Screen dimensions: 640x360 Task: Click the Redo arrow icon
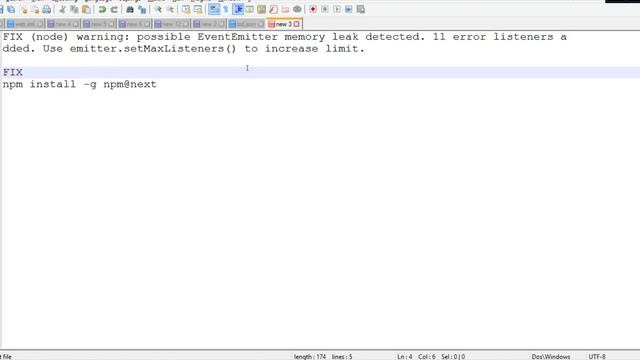pyautogui.click(x=114, y=9)
